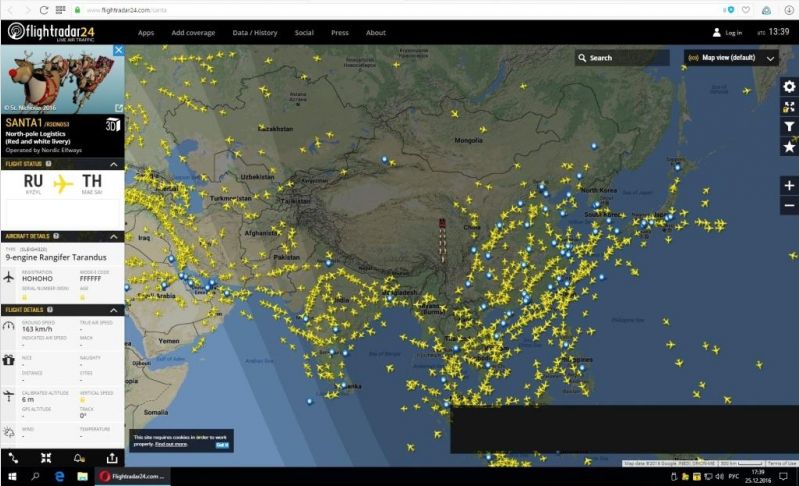Click the 163 km/h ground speed value
Viewport: 800px width, 486px height.
(37, 329)
